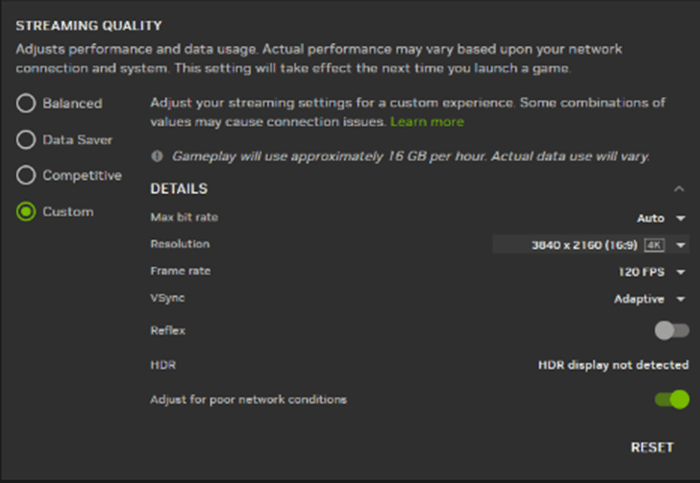Open the VSync Adaptive dropdown

(x=650, y=298)
